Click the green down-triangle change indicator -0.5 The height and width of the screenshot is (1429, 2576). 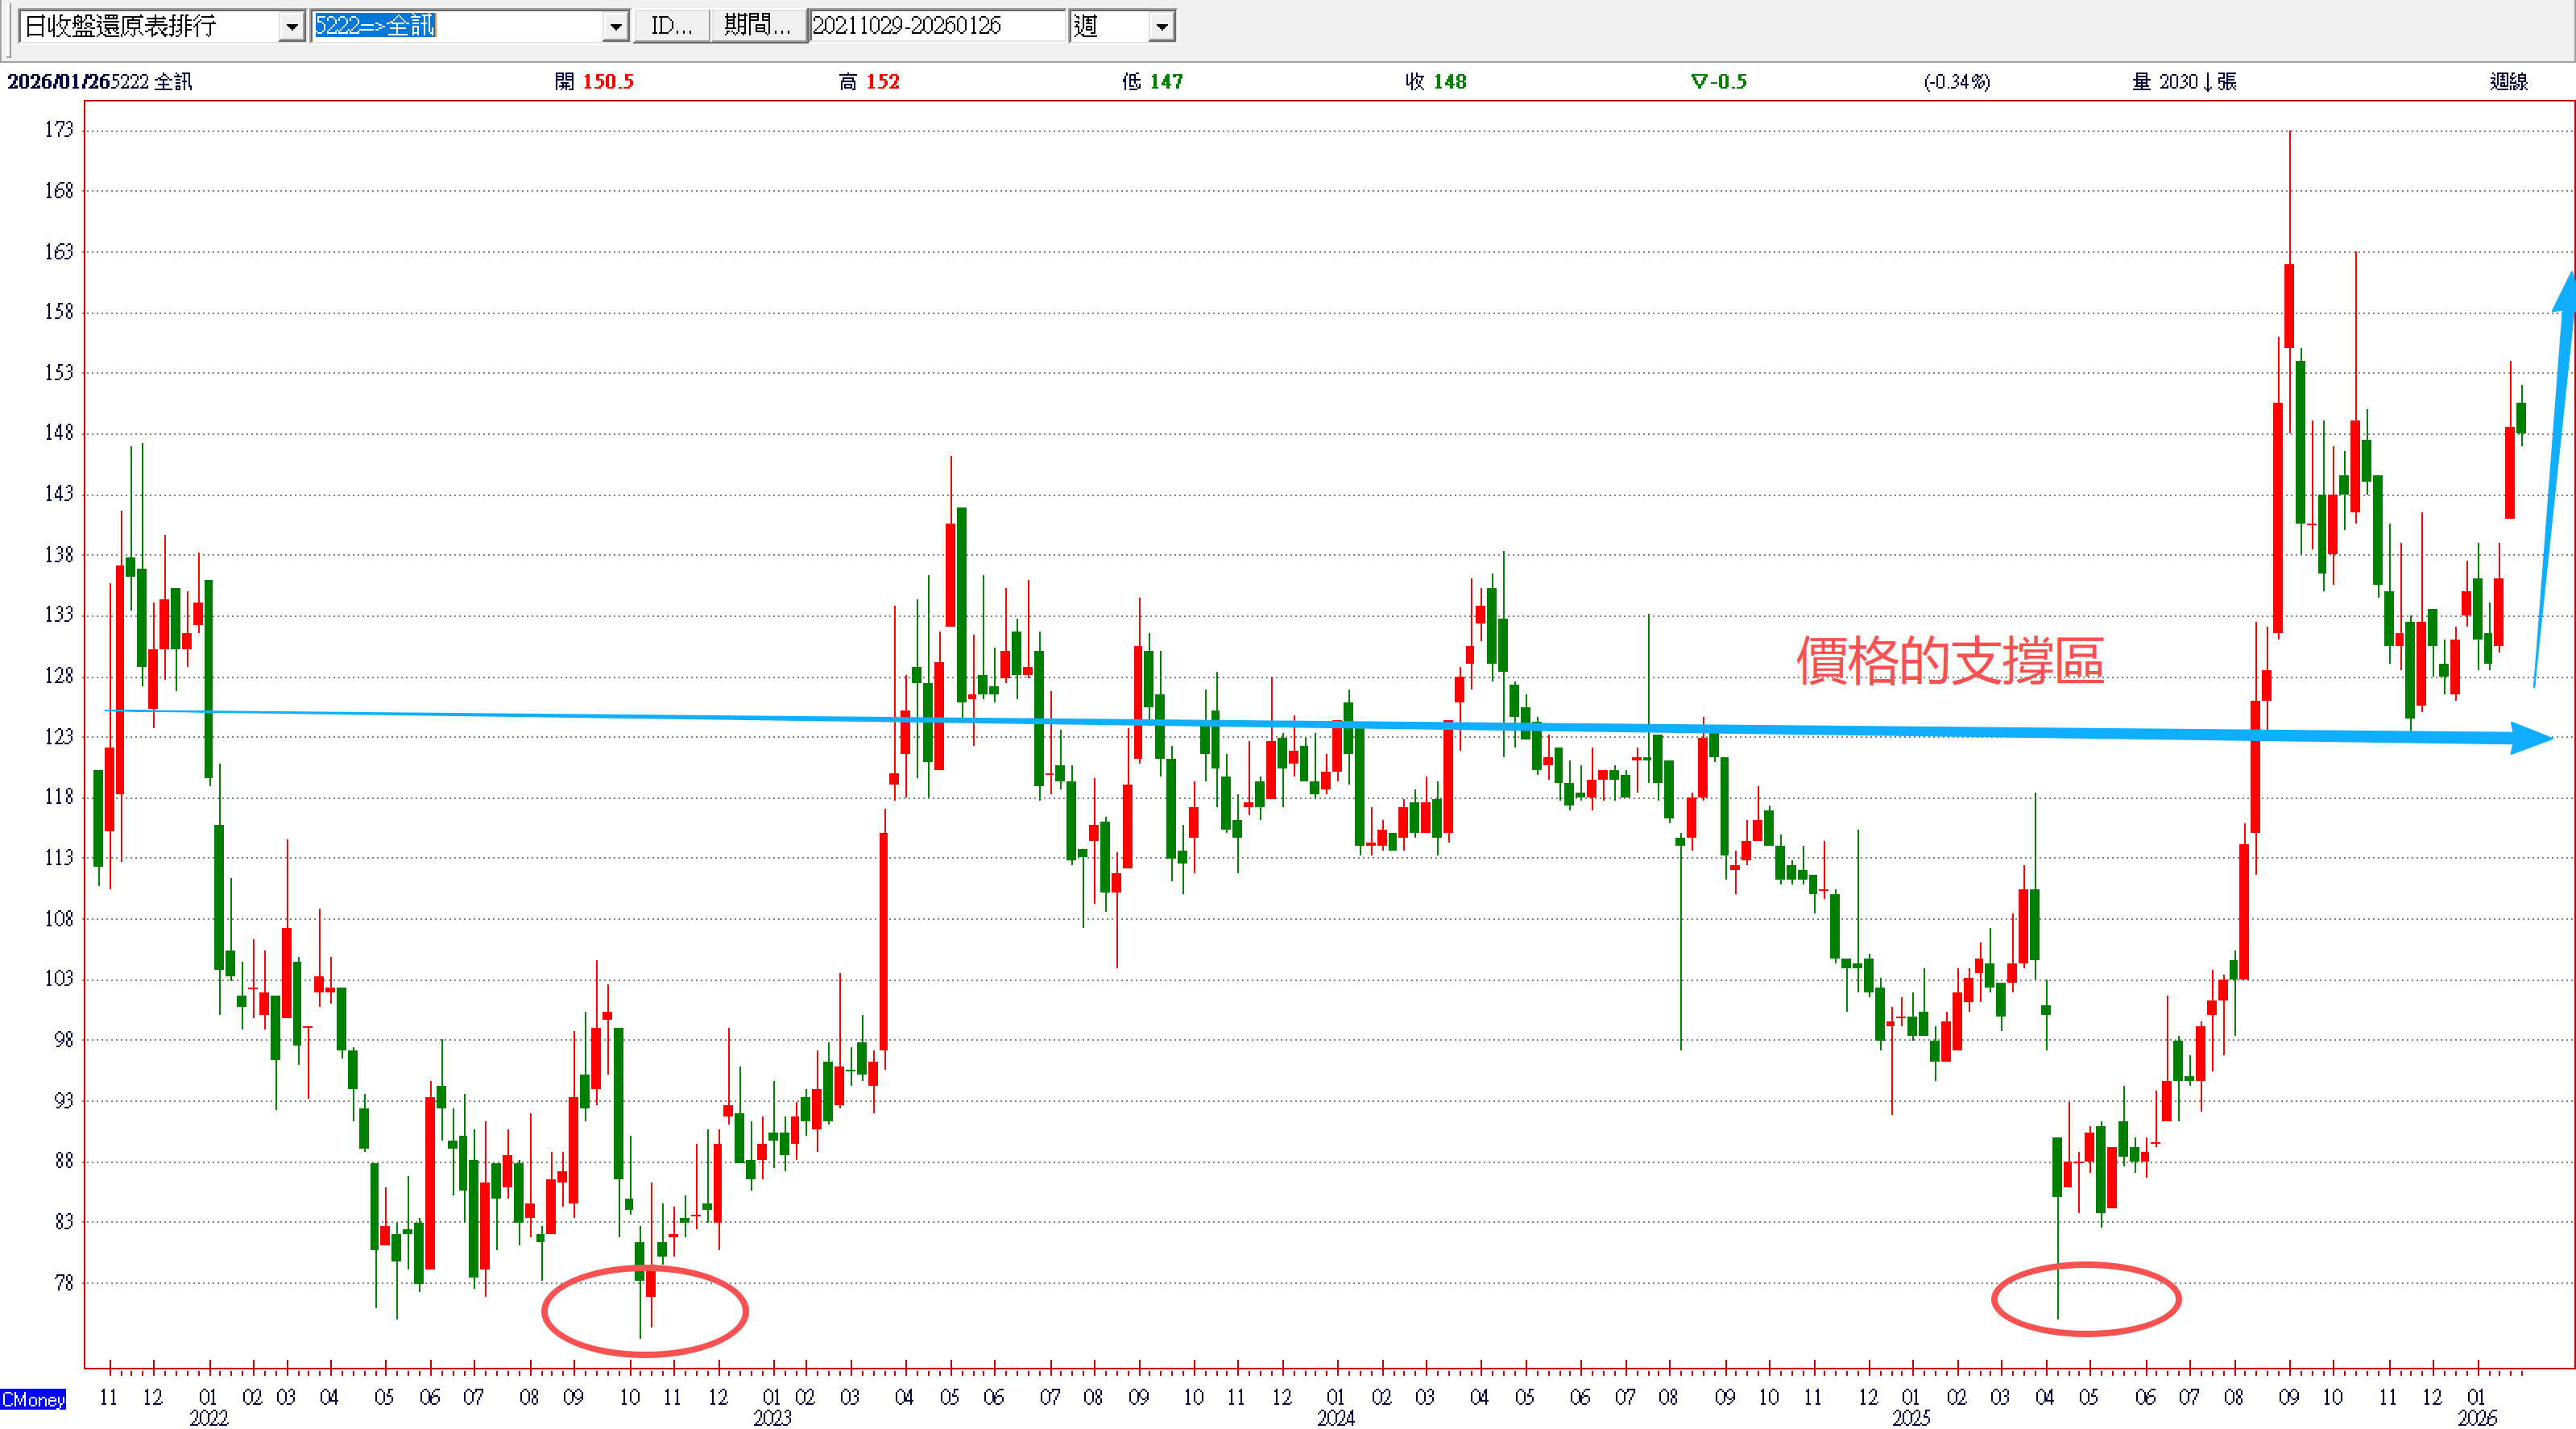click(1718, 82)
